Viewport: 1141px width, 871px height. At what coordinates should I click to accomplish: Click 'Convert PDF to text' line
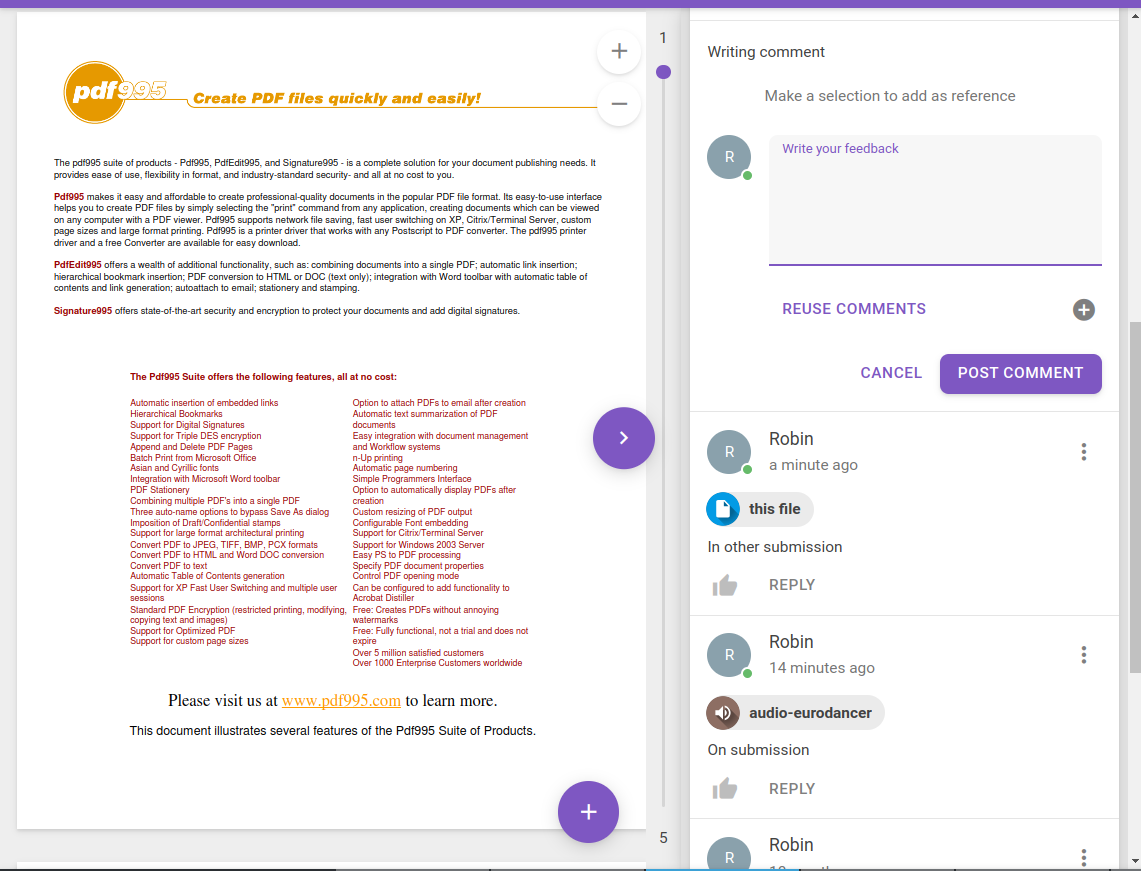coord(168,565)
